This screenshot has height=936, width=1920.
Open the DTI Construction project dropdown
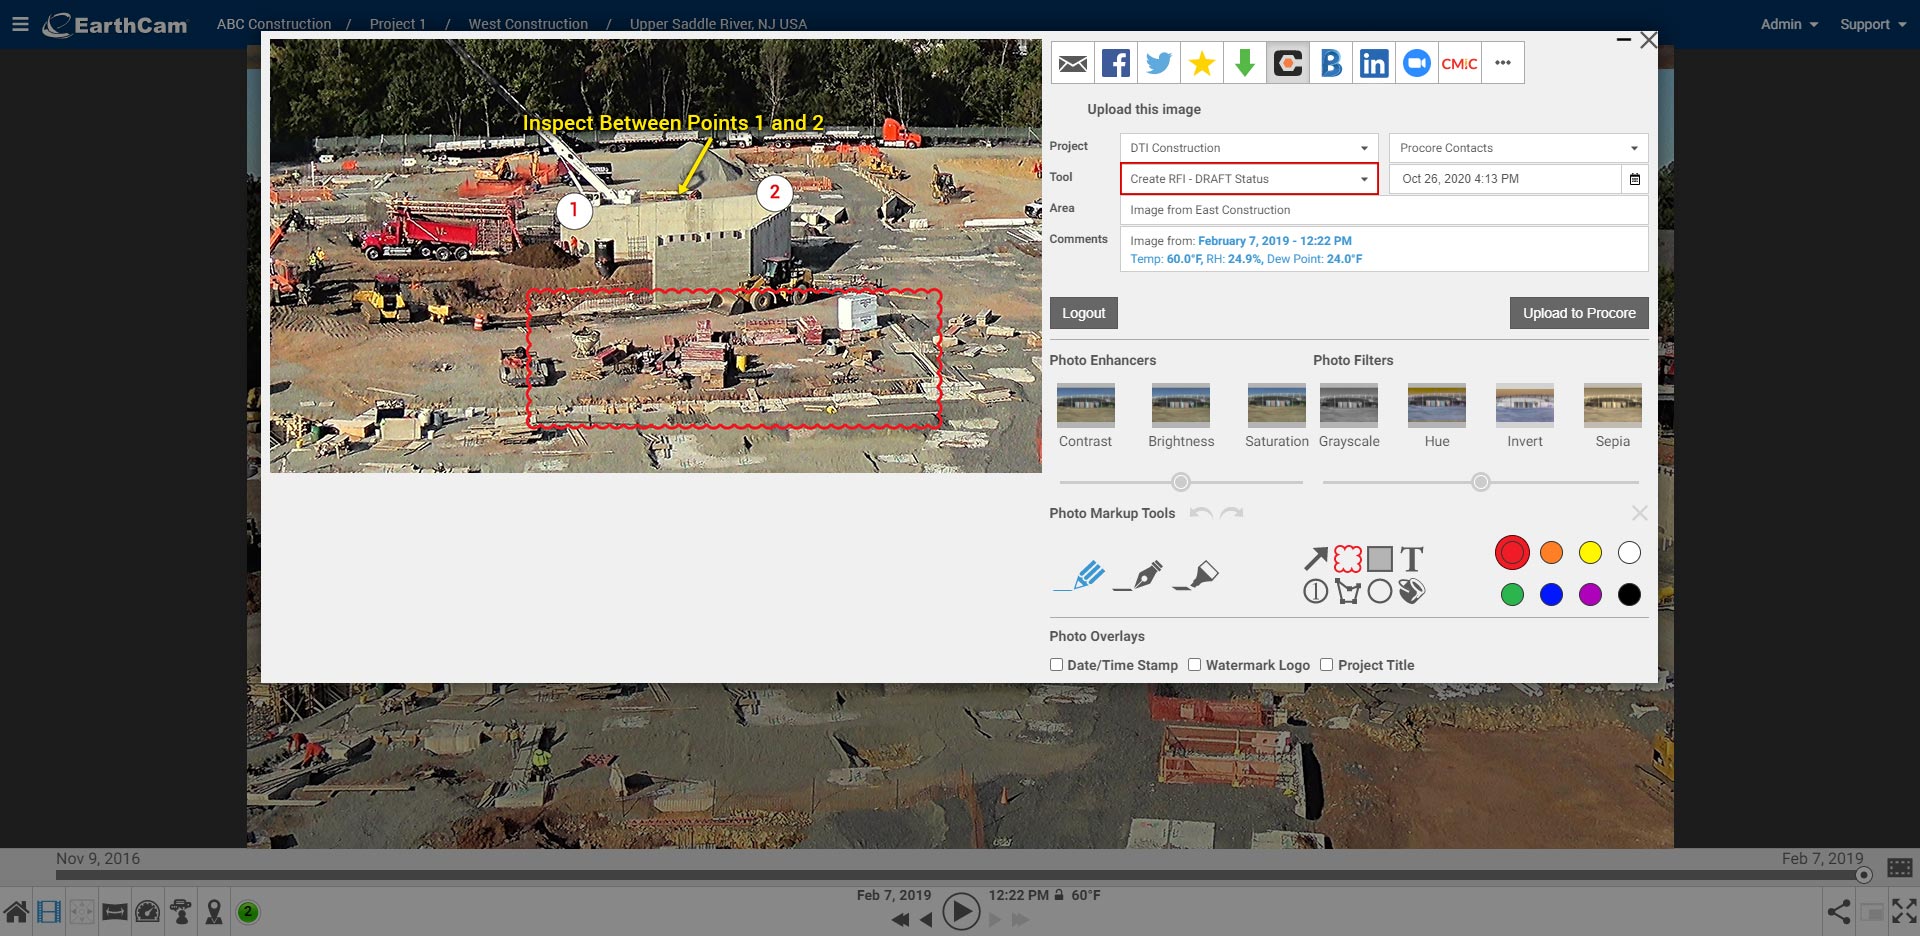click(x=1248, y=148)
